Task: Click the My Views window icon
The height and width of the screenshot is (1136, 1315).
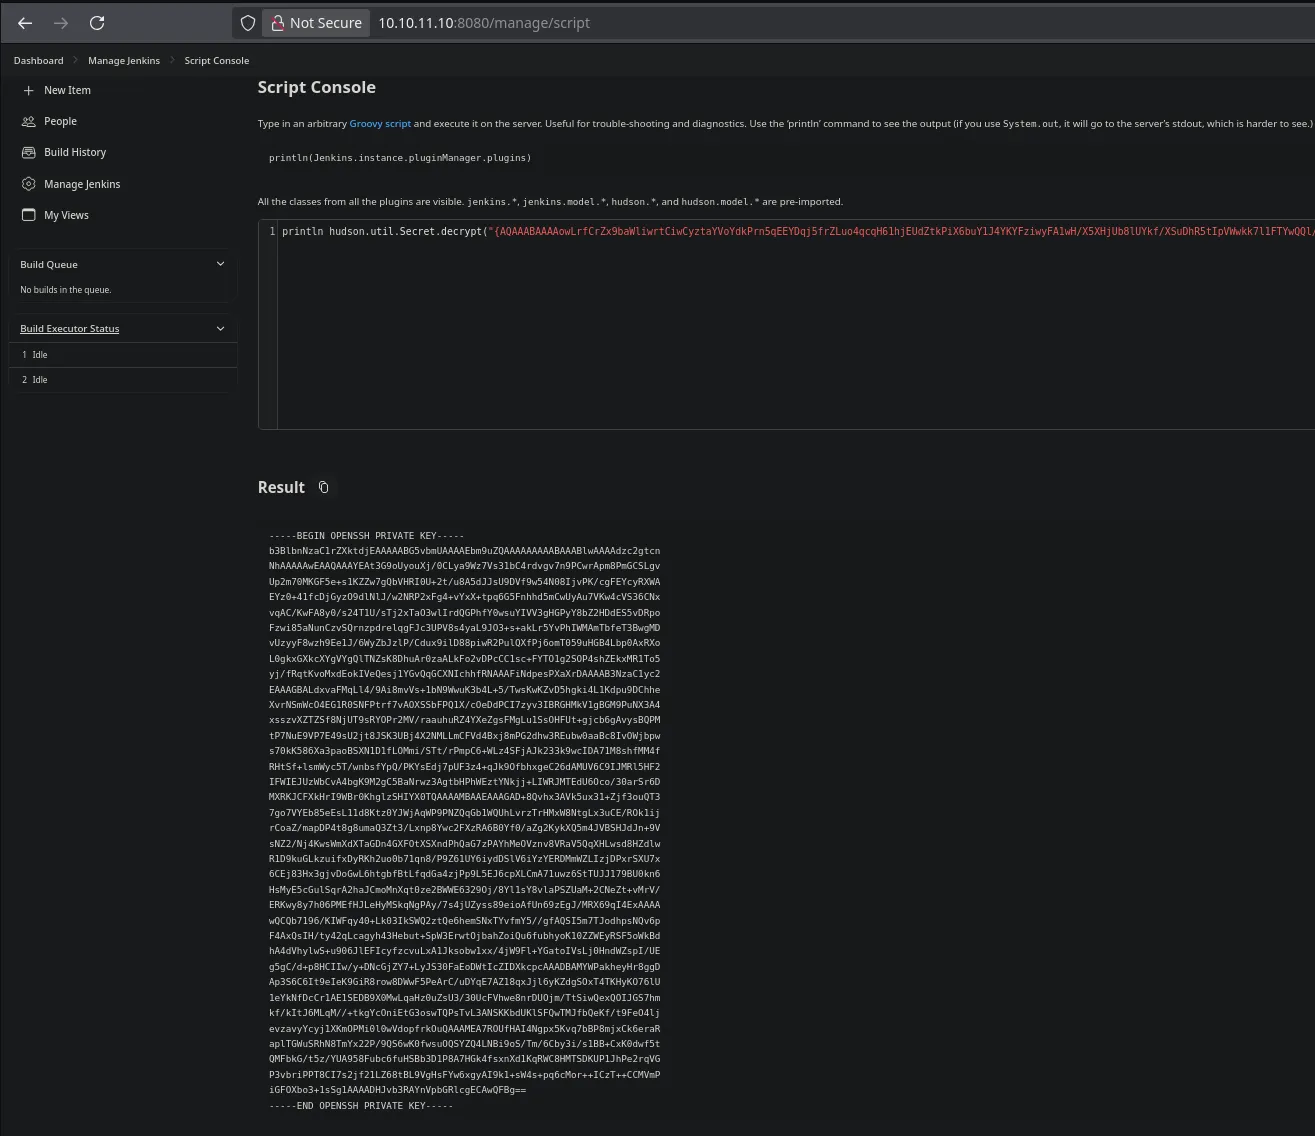Action: pyautogui.click(x=28, y=215)
